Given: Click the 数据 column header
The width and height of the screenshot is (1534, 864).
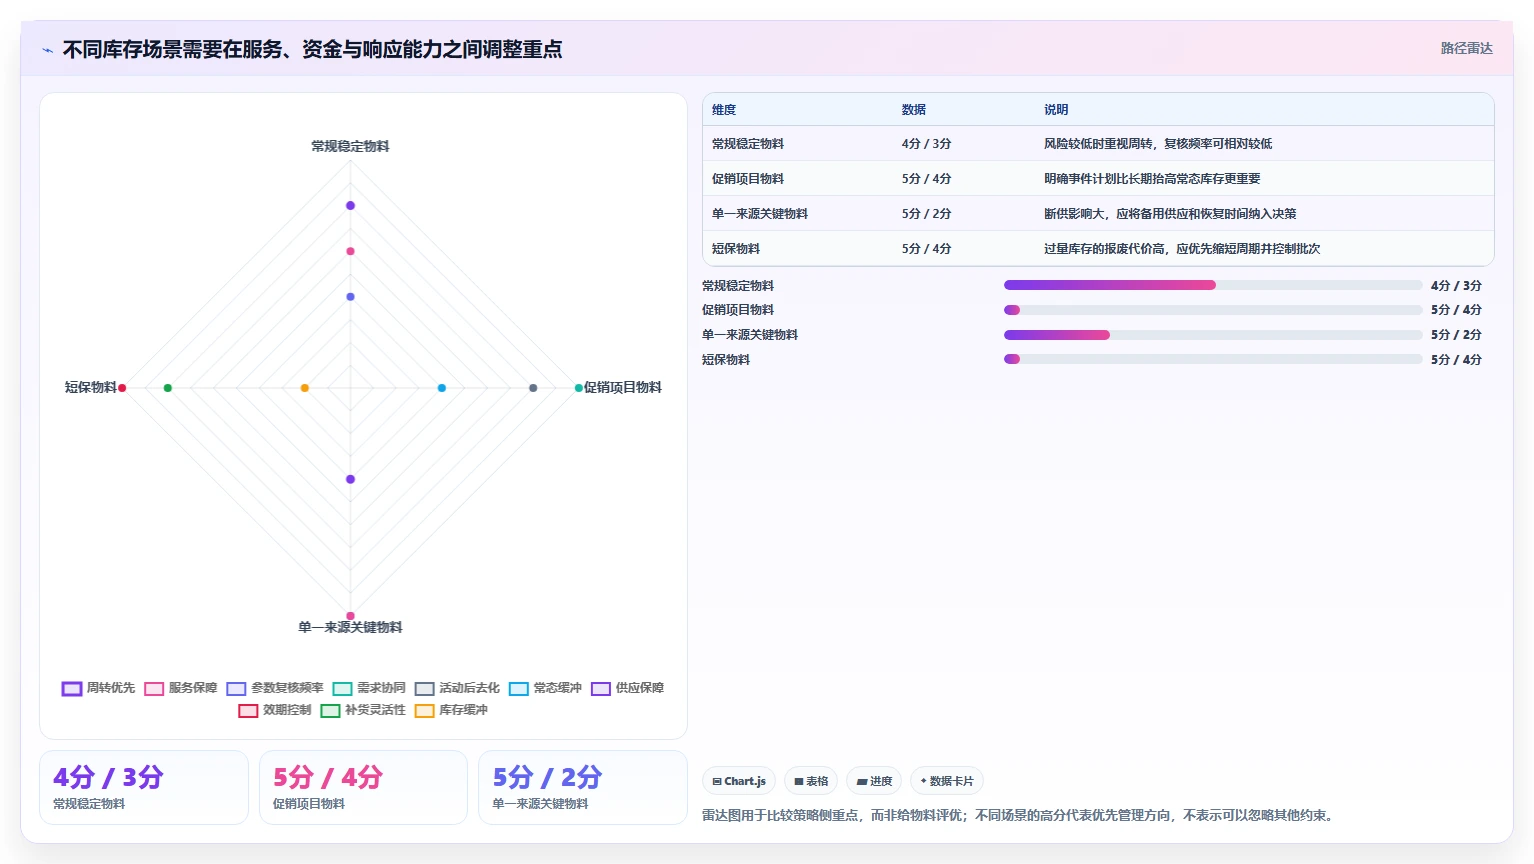Looking at the screenshot, I should tap(914, 110).
